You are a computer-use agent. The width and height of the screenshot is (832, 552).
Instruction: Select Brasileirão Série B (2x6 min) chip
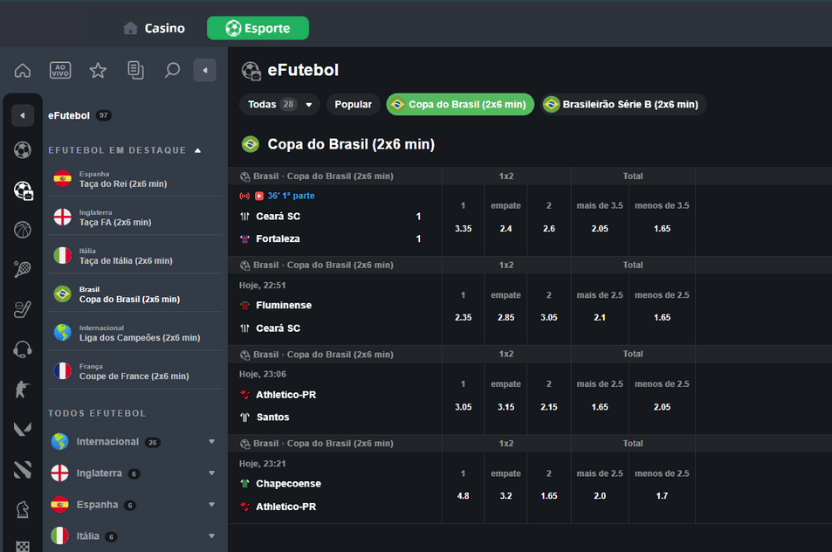623,105
